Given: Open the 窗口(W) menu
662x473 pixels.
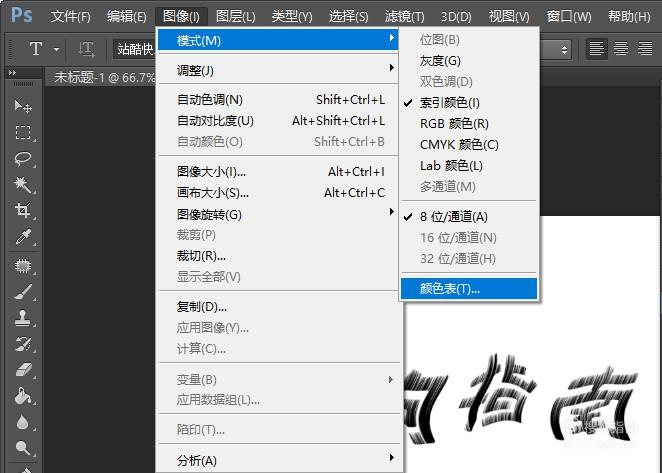Looking at the screenshot, I should [569, 16].
